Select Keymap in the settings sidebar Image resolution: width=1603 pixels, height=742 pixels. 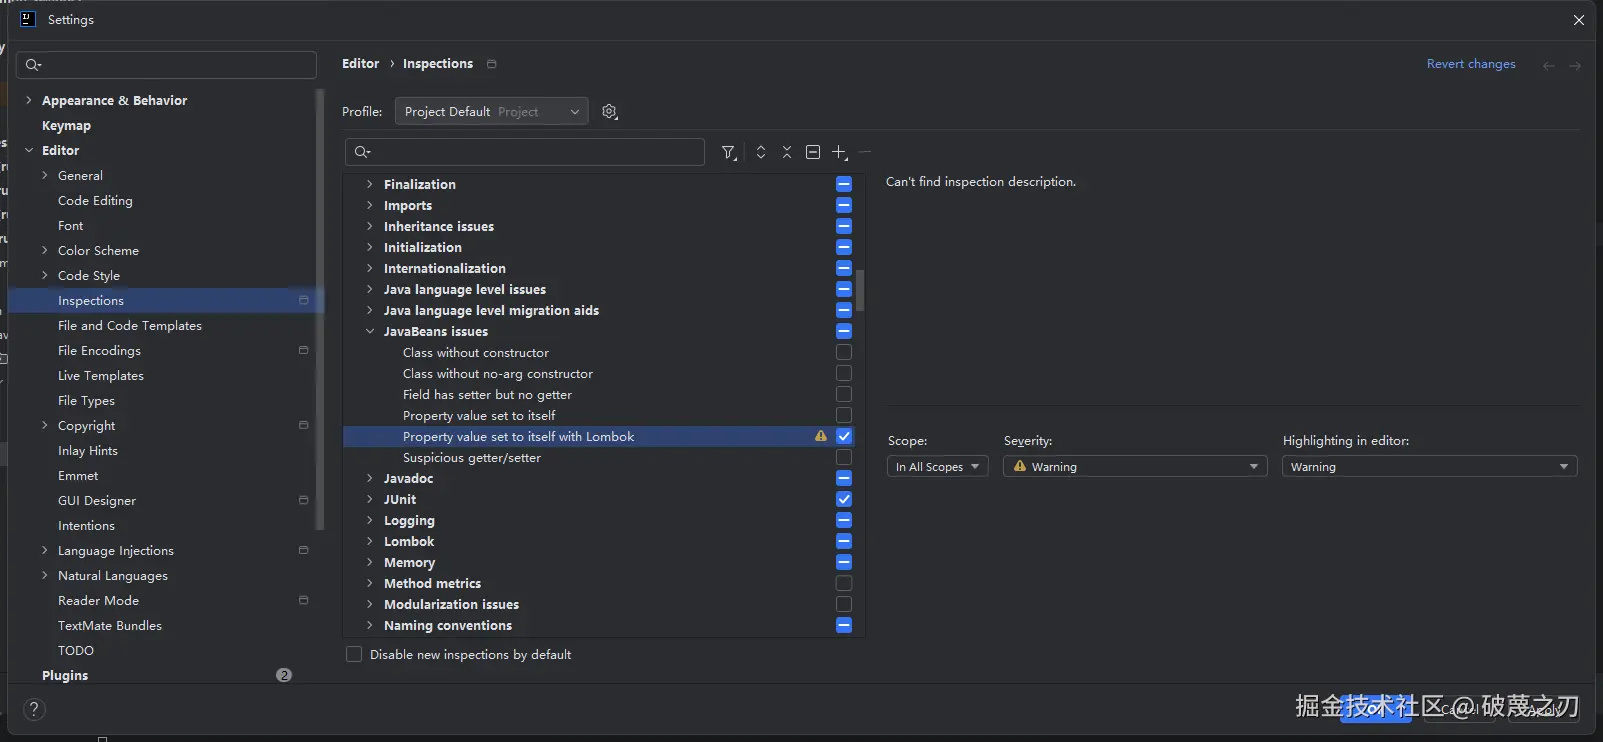66,125
